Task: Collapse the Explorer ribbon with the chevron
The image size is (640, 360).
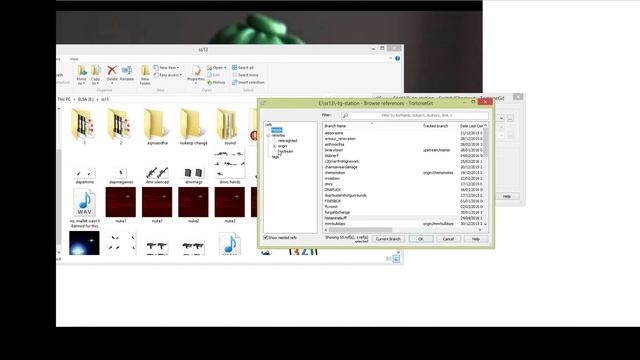Action: [x=390, y=58]
